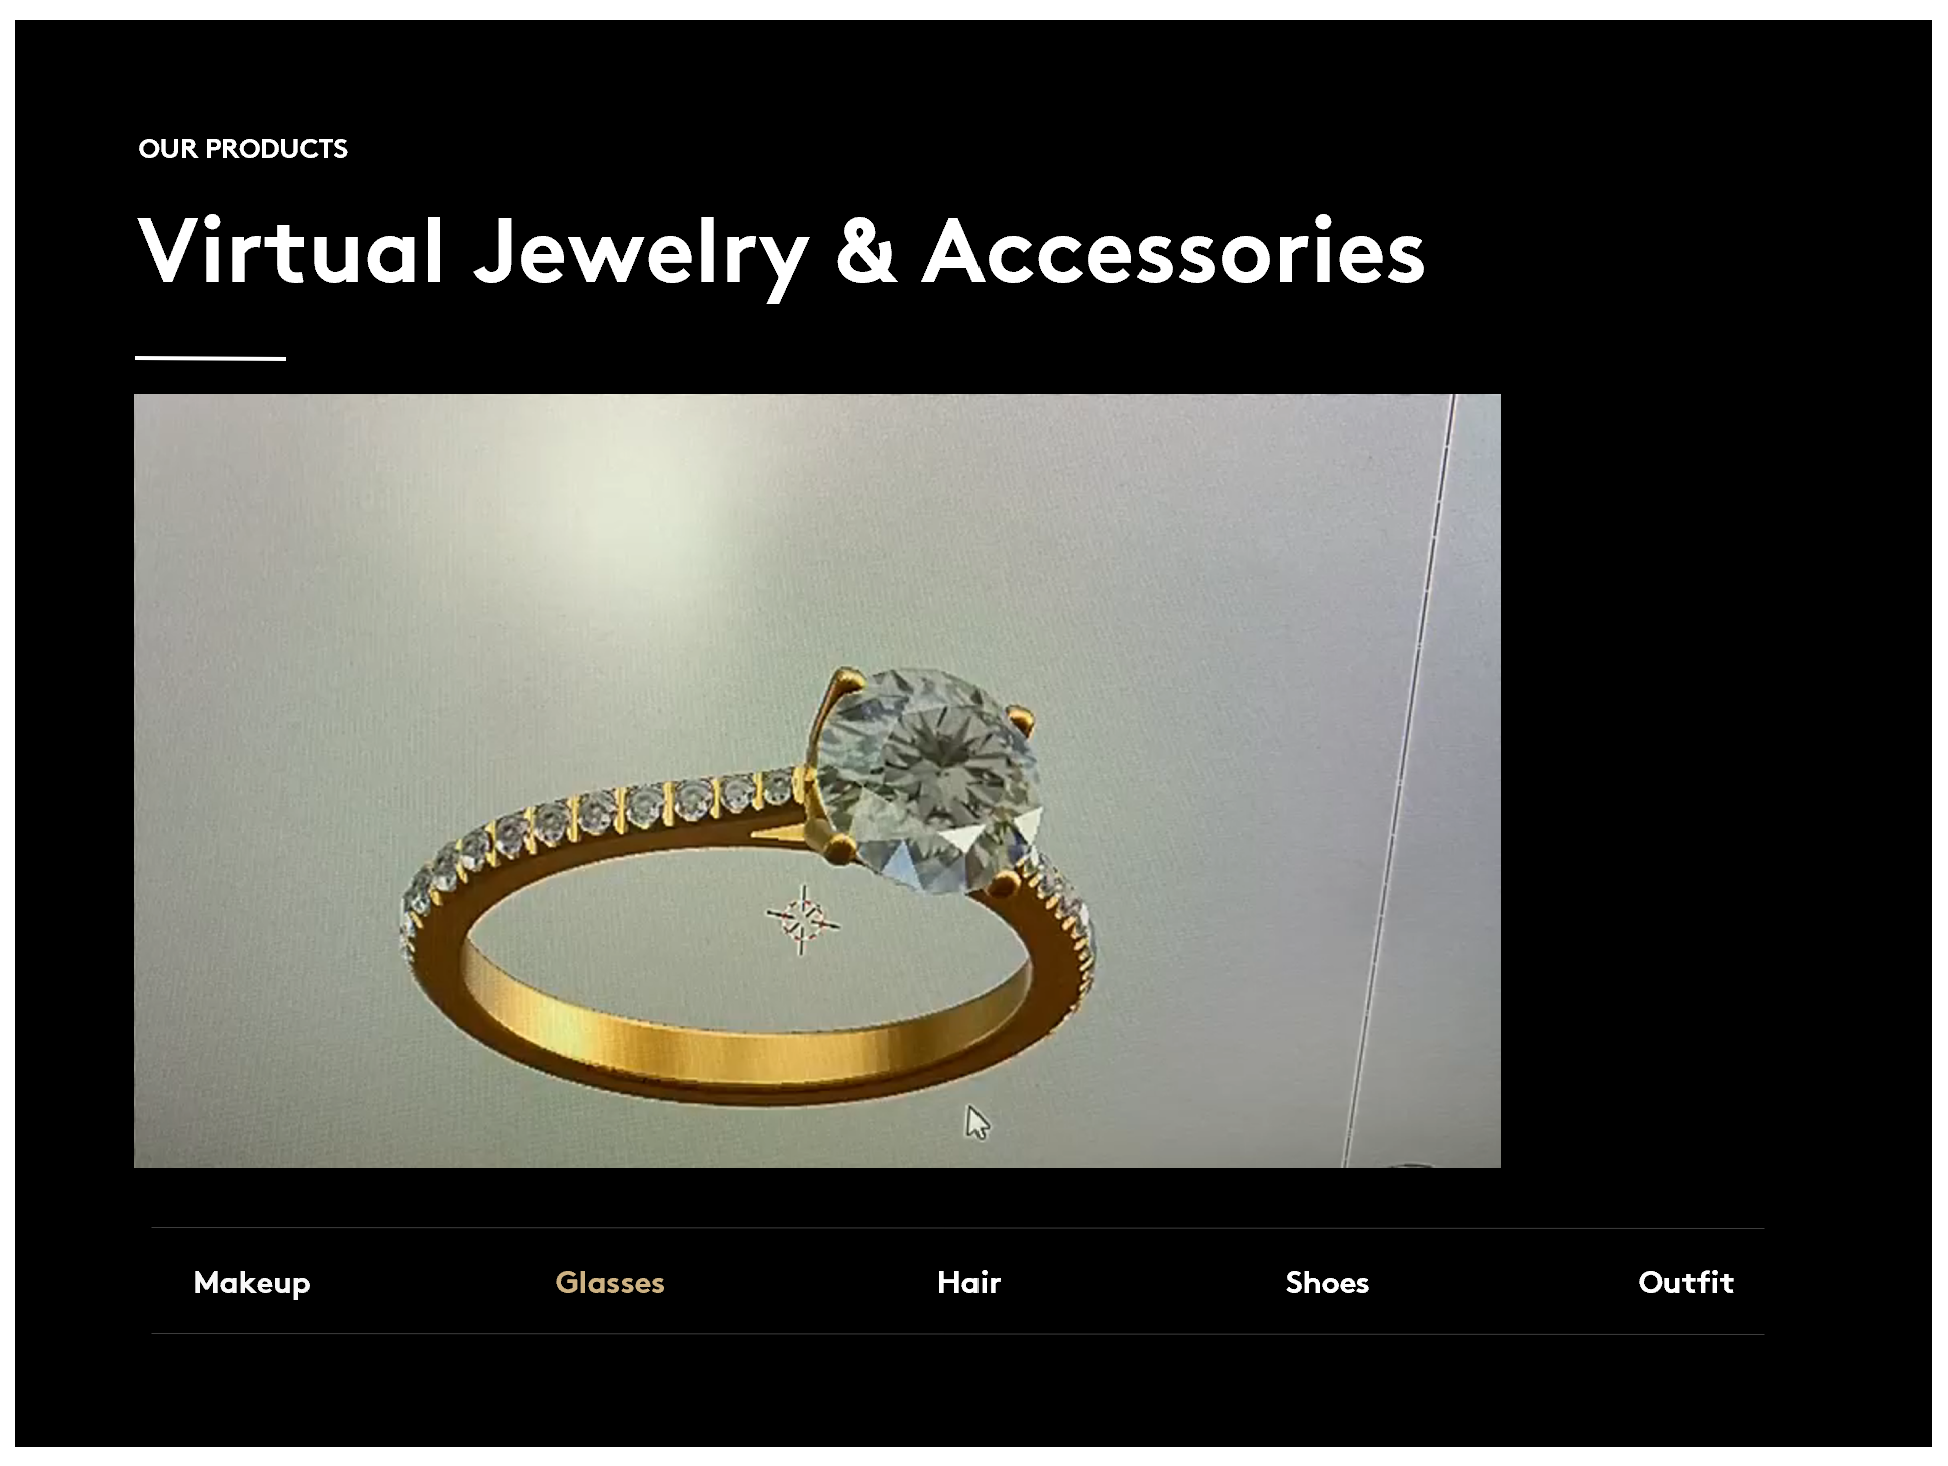Open the Makeup product tab

252,1282
